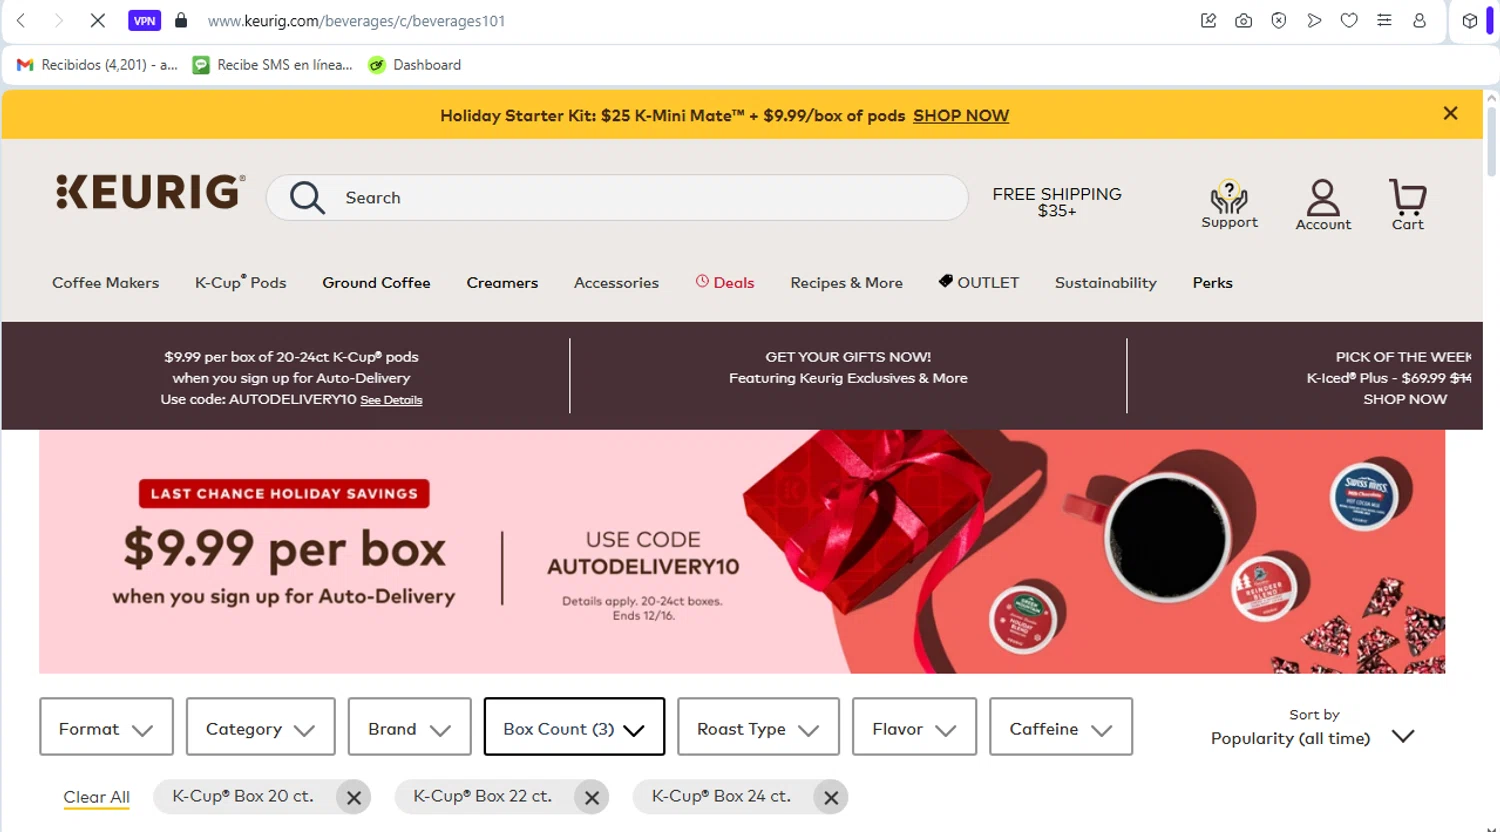
Task: Open the Accessories menu
Action: pyautogui.click(x=616, y=283)
